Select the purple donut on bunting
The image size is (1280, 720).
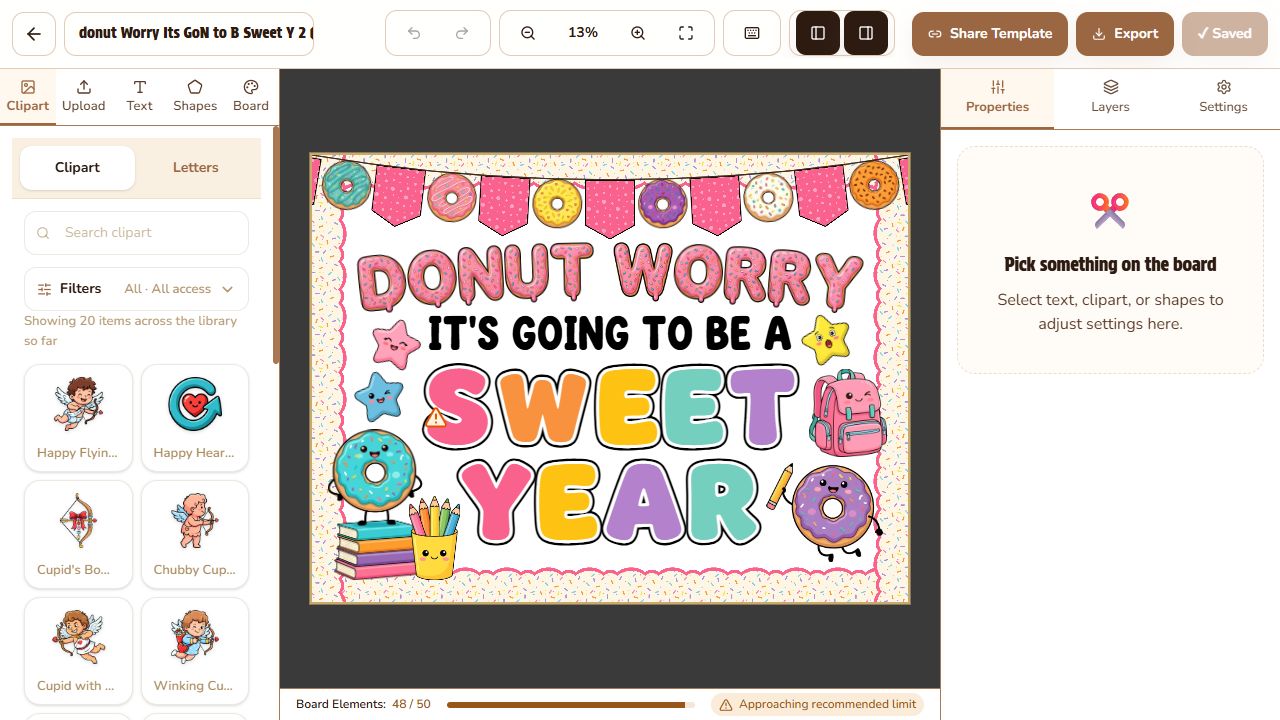coord(662,203)
